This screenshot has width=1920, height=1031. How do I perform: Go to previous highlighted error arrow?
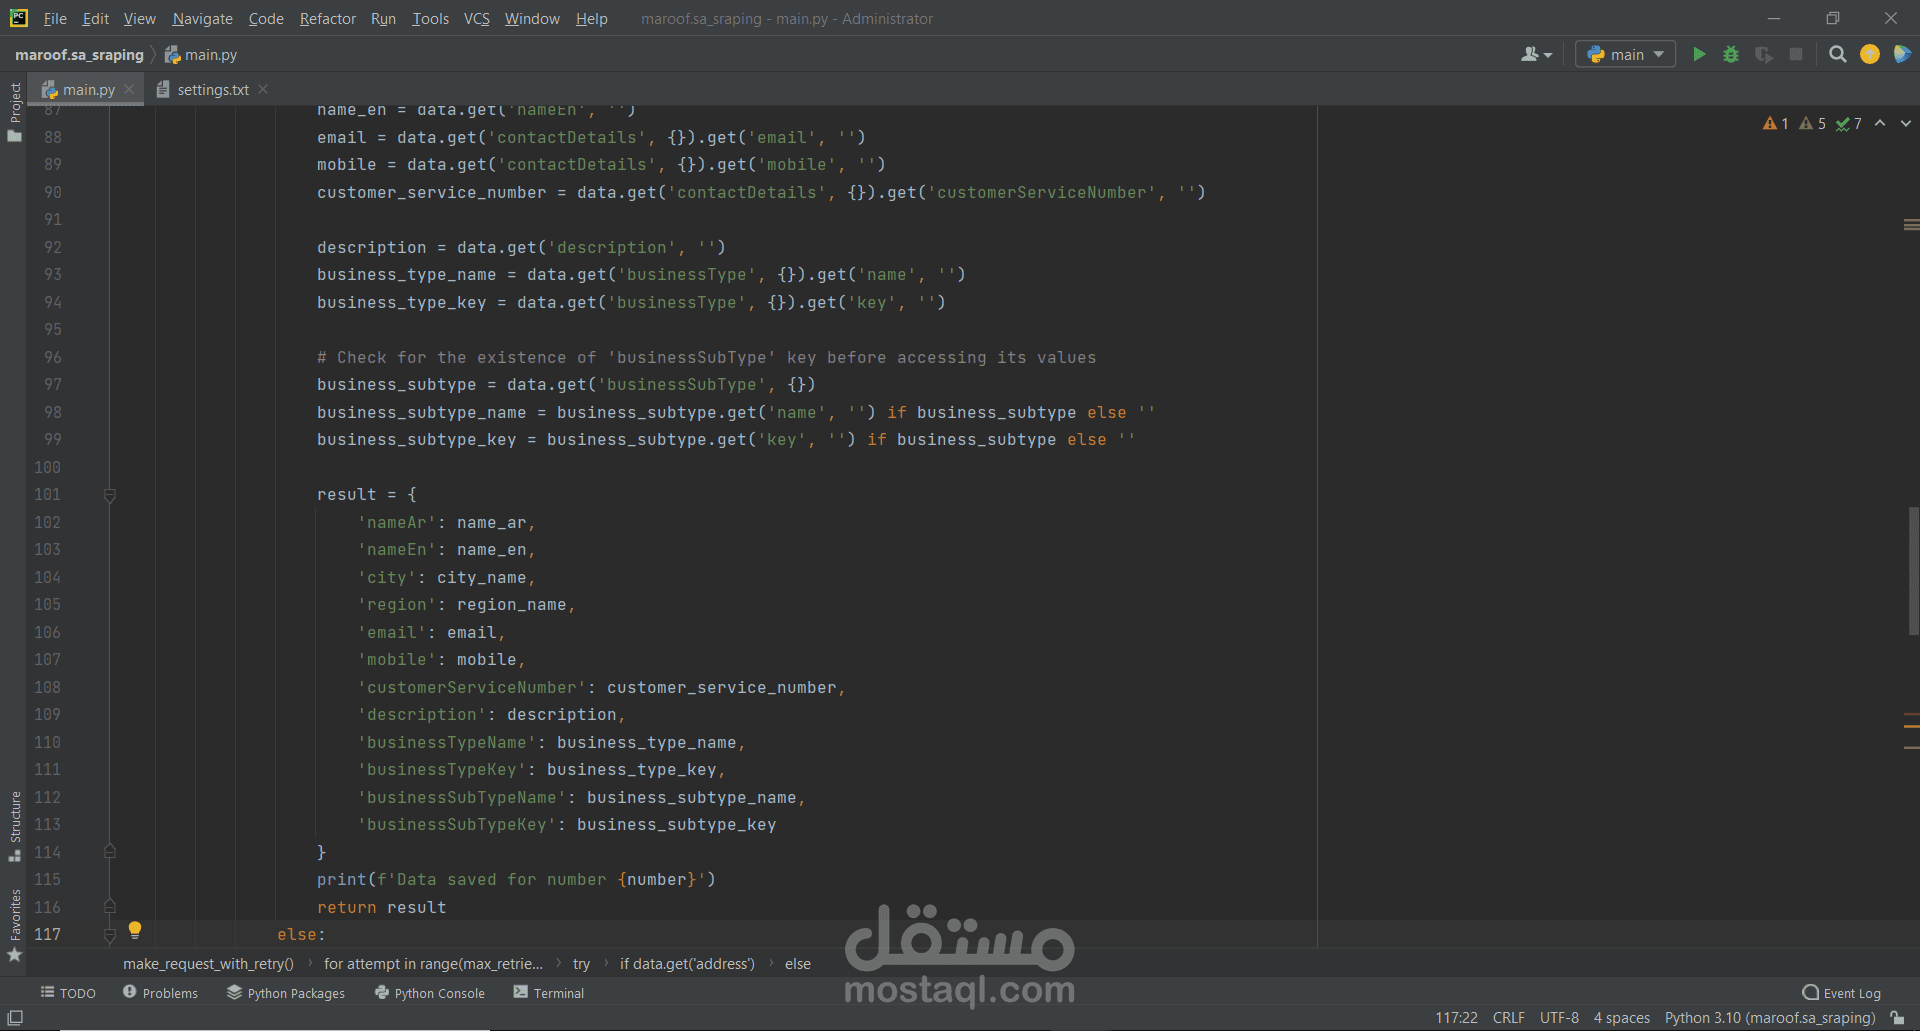tap(1880, 123)
